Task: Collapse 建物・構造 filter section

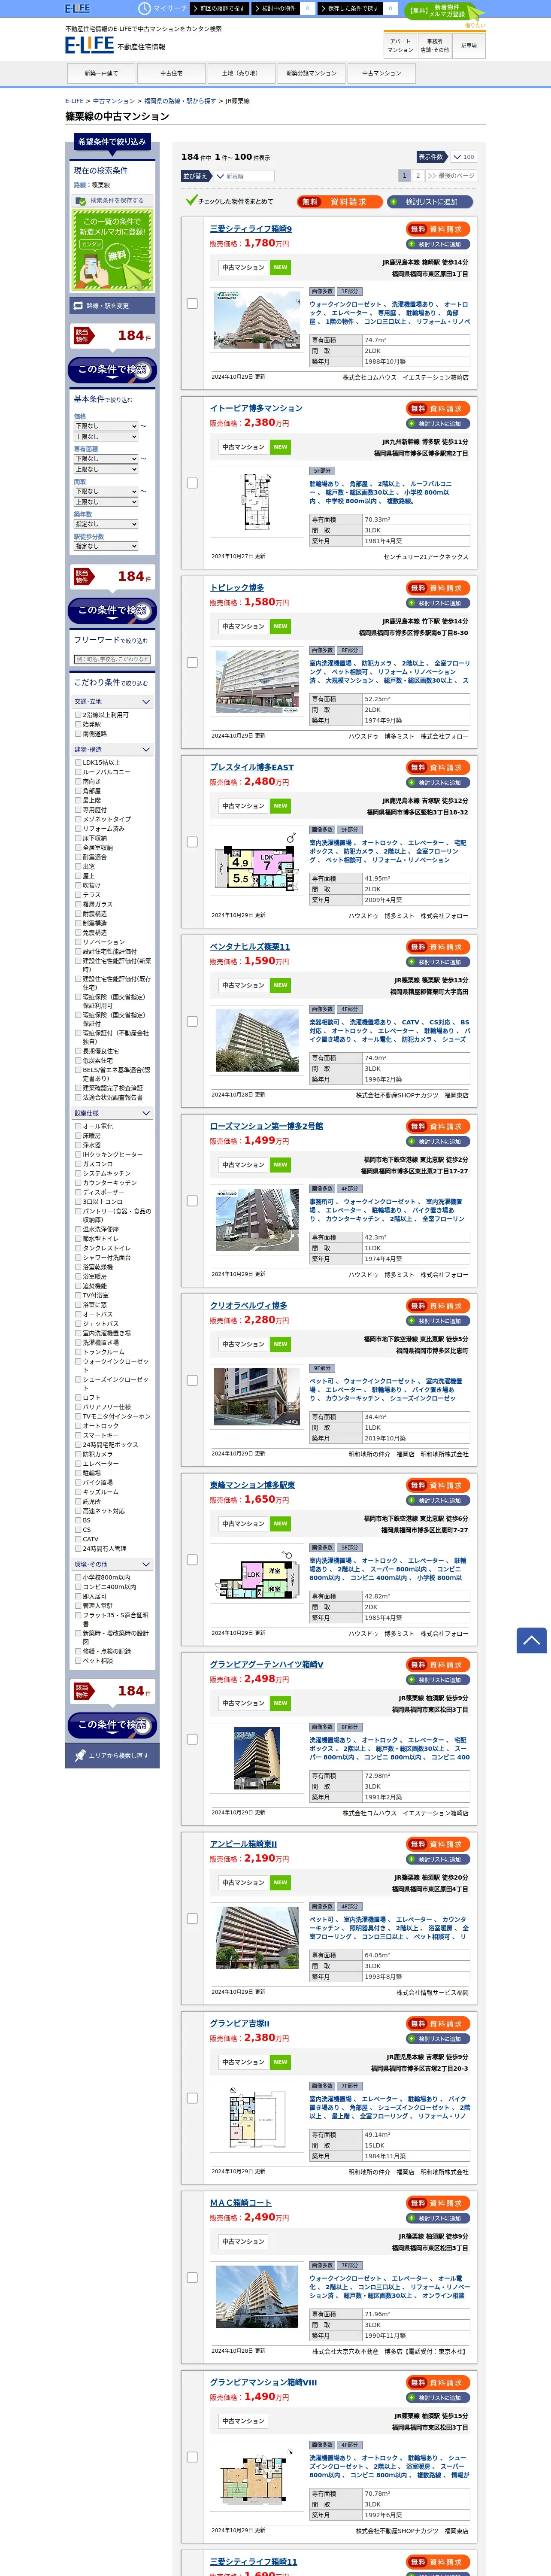Action: click(112, 749)
